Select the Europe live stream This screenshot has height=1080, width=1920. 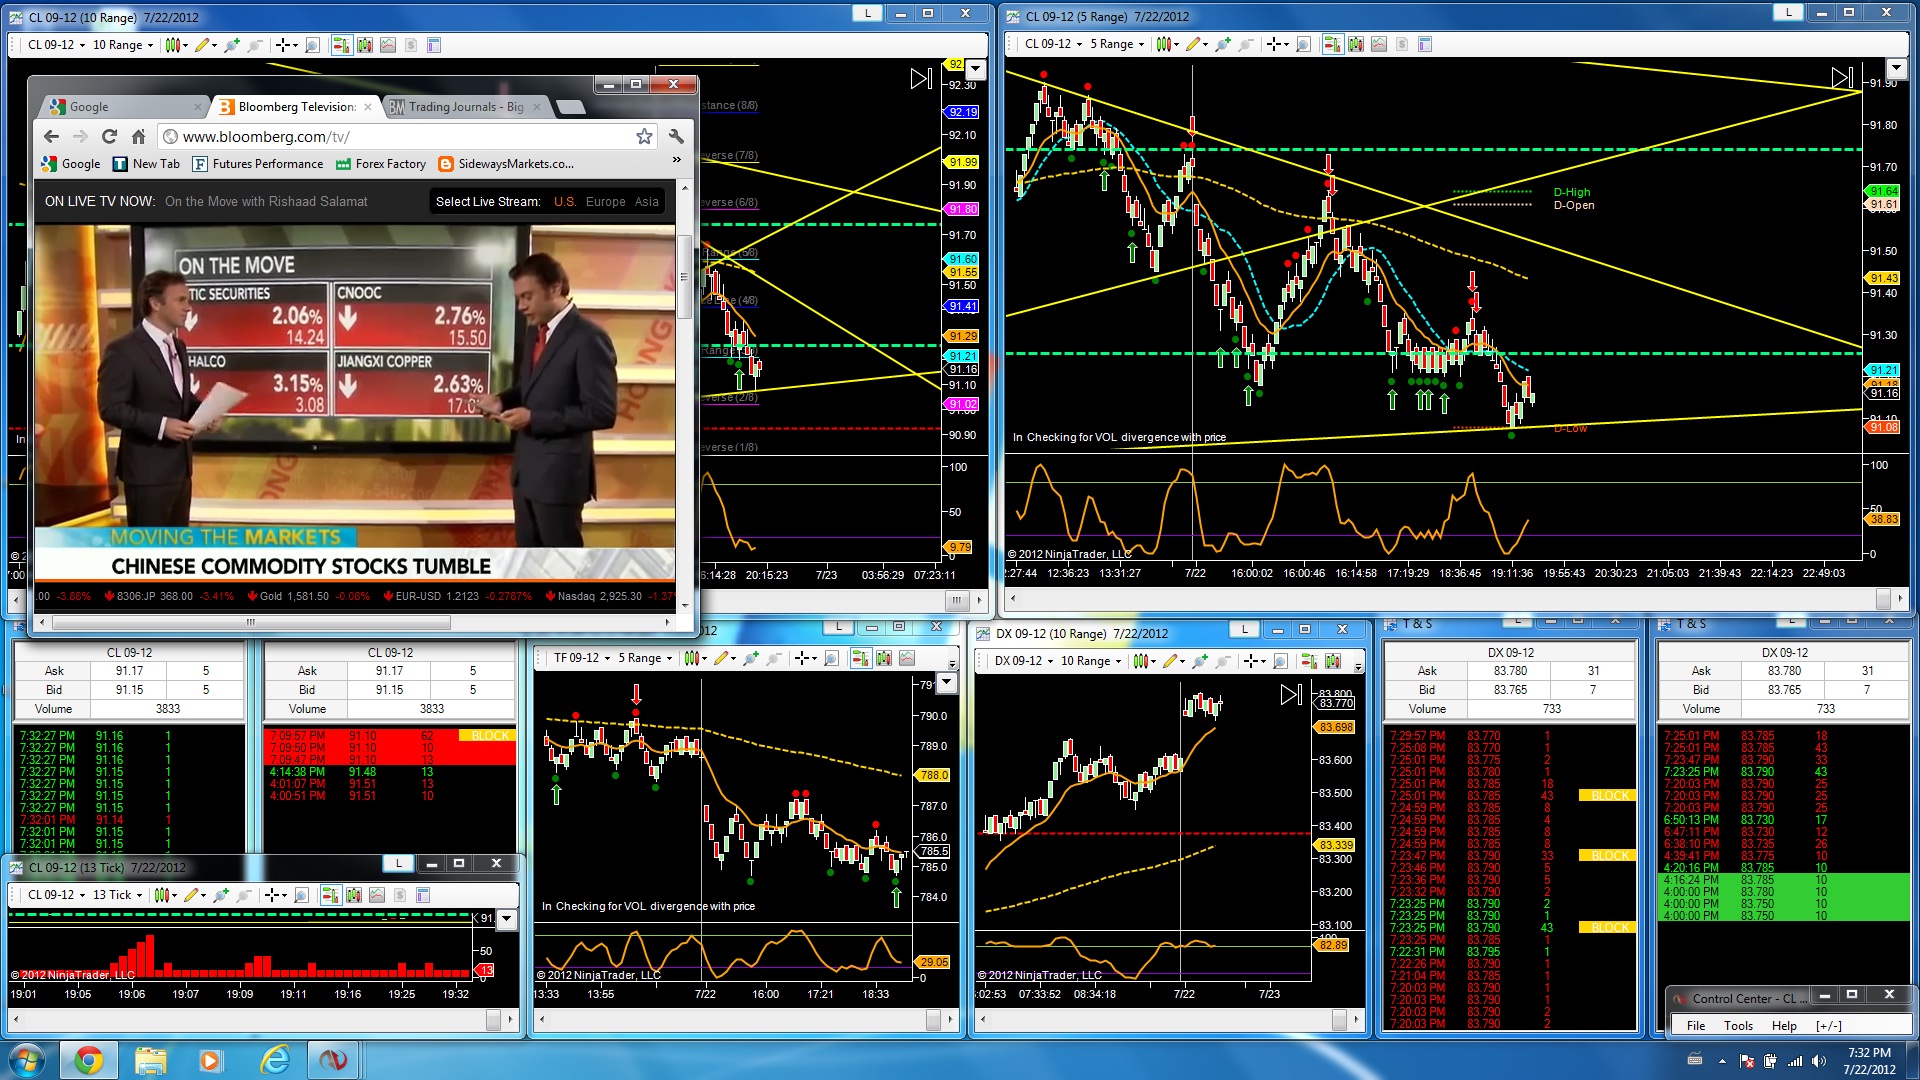point(606,202)
